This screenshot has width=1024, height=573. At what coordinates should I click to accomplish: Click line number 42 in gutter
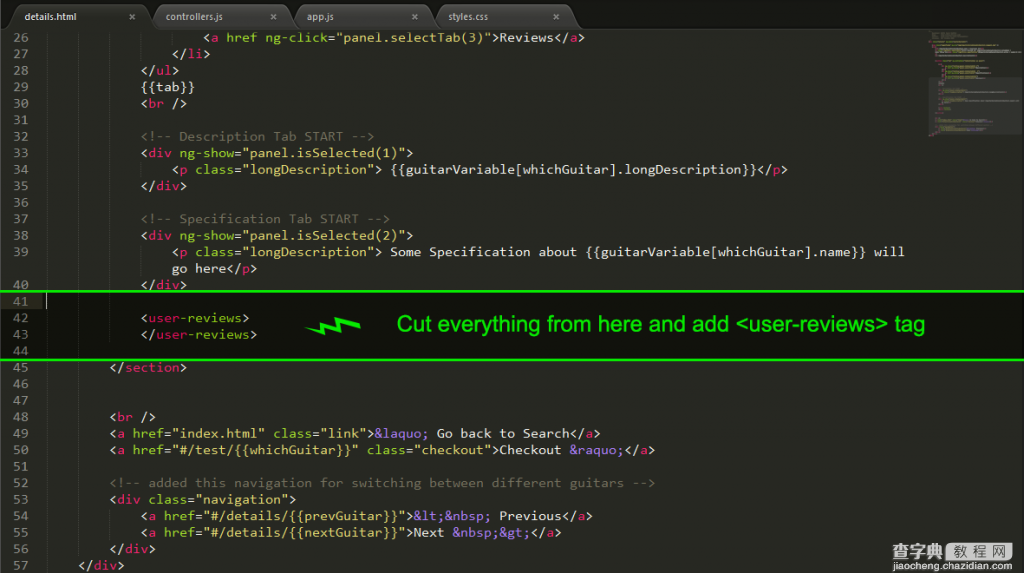pyautogui.click(x=21, y=318)
